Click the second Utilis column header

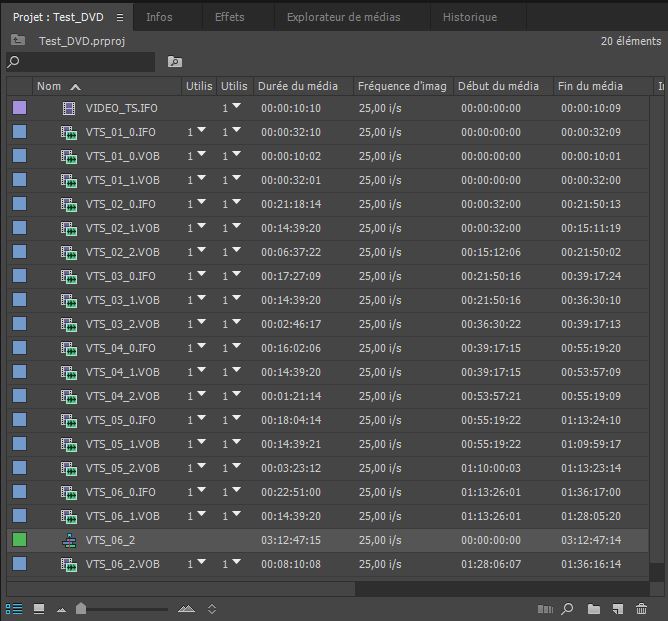234,86
